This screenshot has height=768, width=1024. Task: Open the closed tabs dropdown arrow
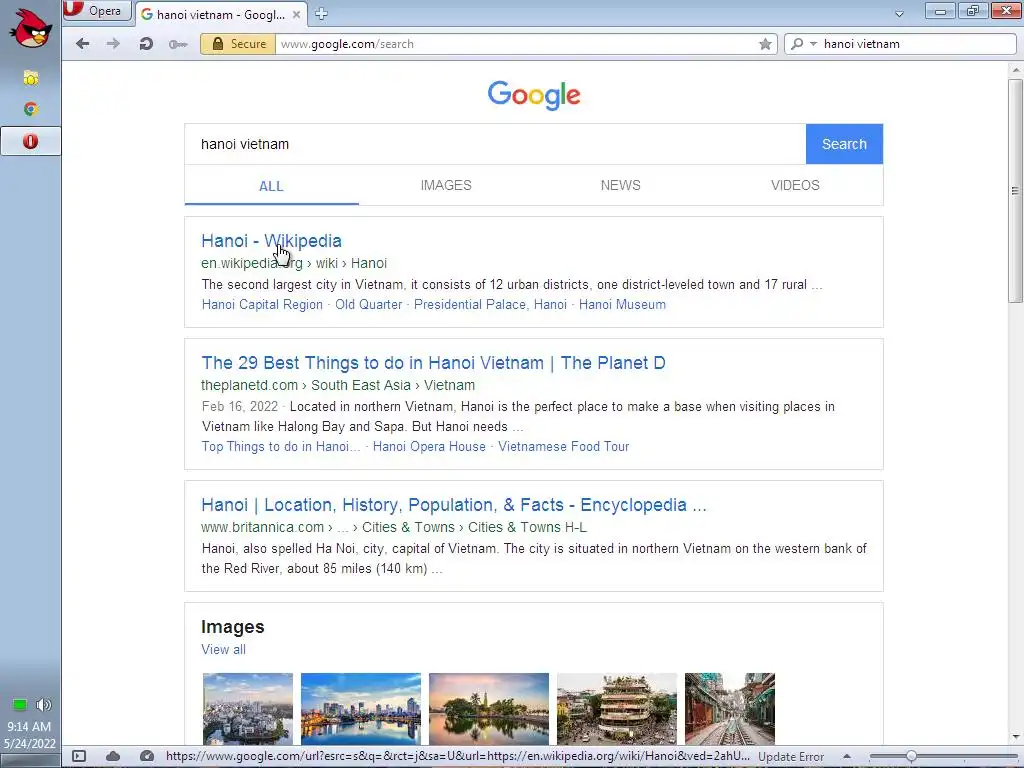coord(899,14)
